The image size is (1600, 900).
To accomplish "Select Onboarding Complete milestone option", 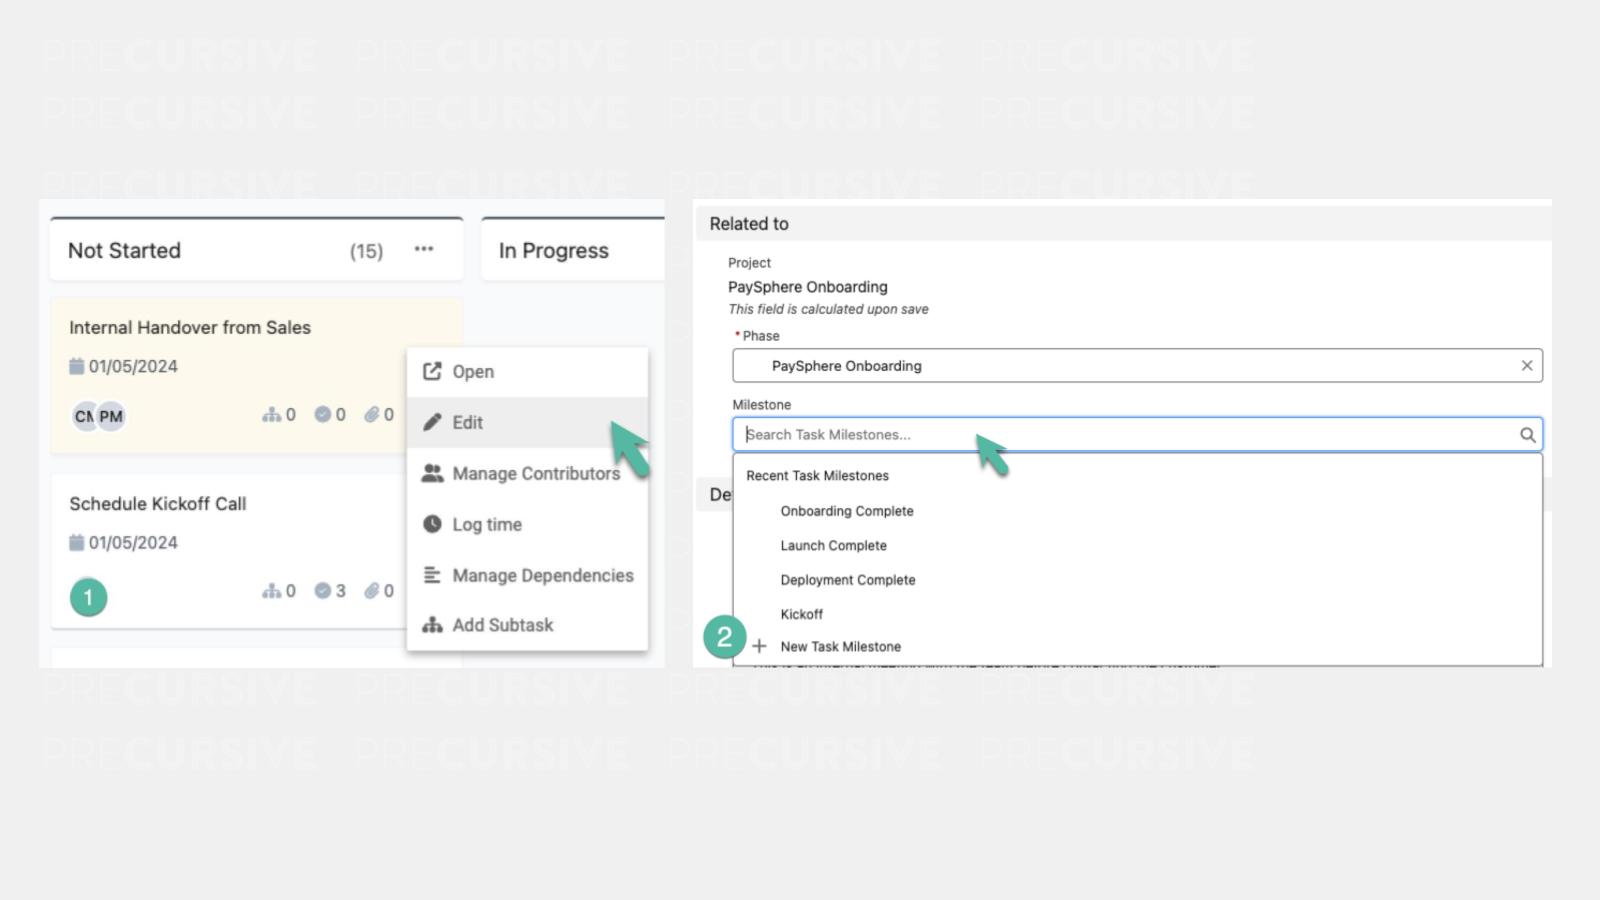I will click(846, 511).
